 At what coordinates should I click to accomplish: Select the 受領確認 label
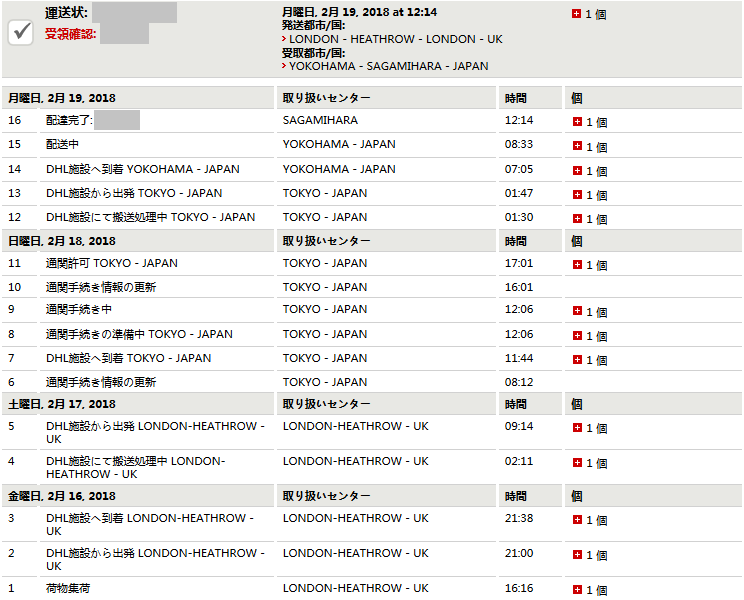[71, 34]
